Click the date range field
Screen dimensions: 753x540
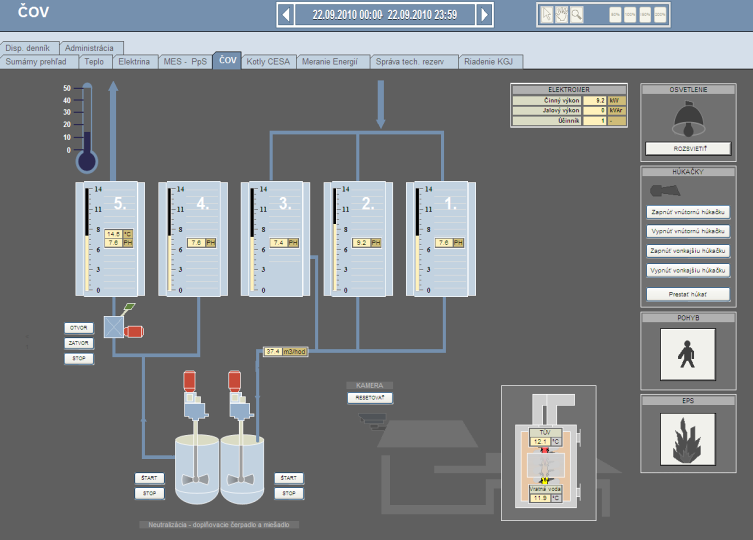coord(385,15)
